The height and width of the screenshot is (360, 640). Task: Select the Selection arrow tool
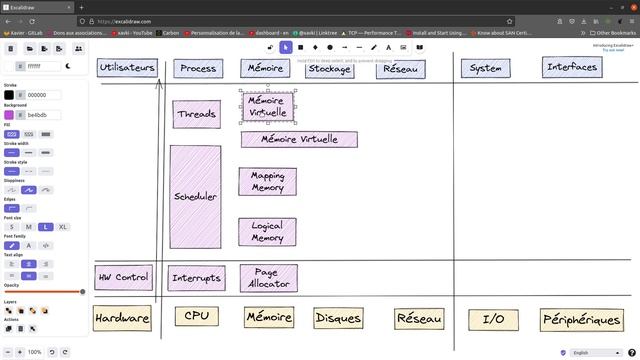click(x=286, y=48)
